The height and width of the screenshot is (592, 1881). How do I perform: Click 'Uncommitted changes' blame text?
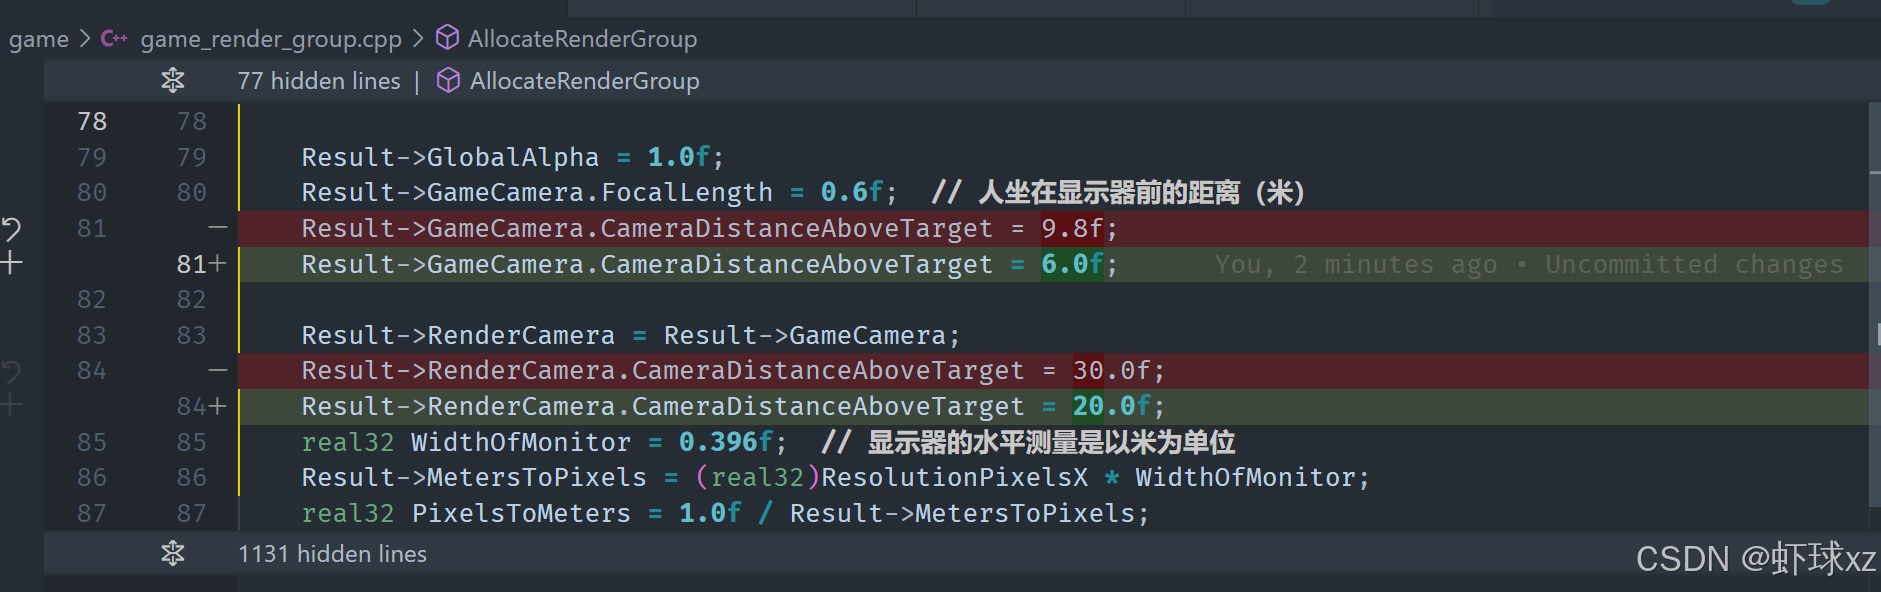click(1693, 264)
